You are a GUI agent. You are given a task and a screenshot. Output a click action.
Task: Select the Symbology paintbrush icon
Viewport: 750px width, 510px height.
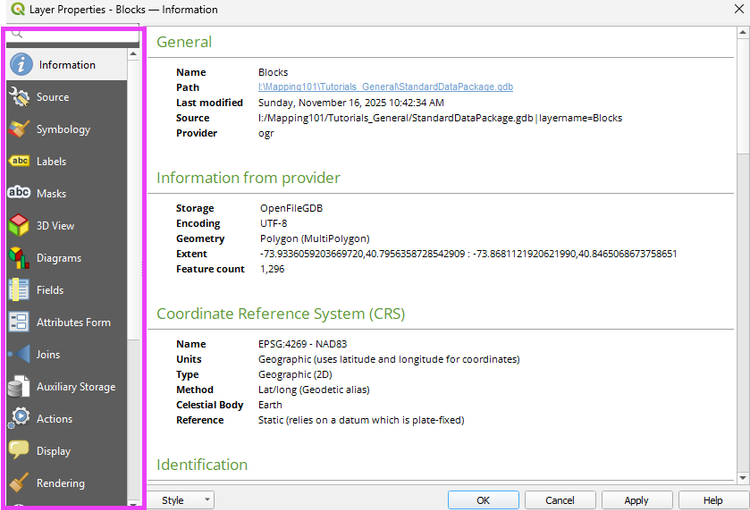[19, 129]
